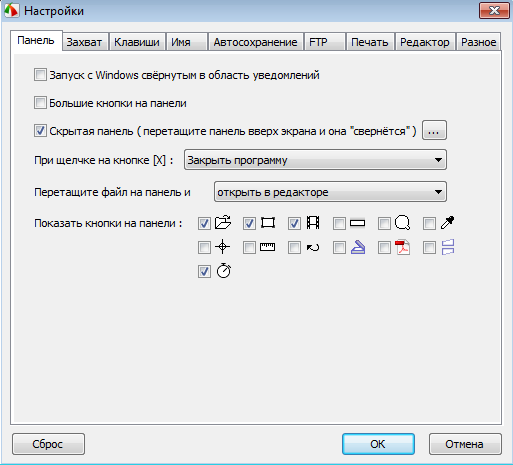Uncheck the box beside the stopwatch icon
This screenshot has height=465, width=513.
pos(204,271)
